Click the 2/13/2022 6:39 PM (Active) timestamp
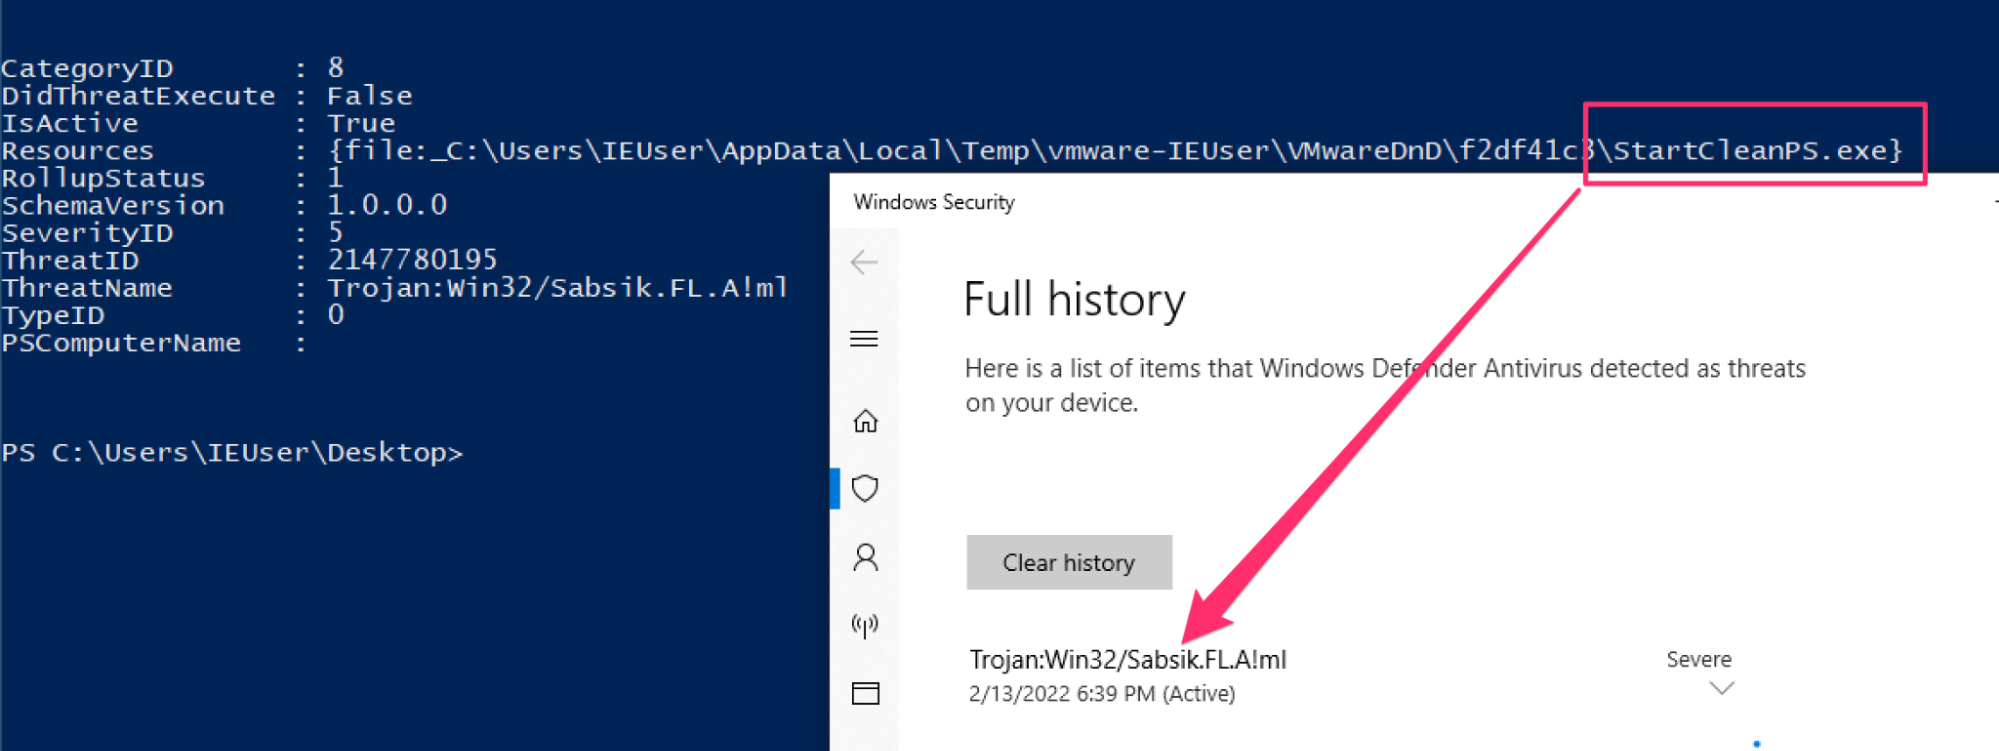The image size is (1999, 751). (x=1102, y=694)
